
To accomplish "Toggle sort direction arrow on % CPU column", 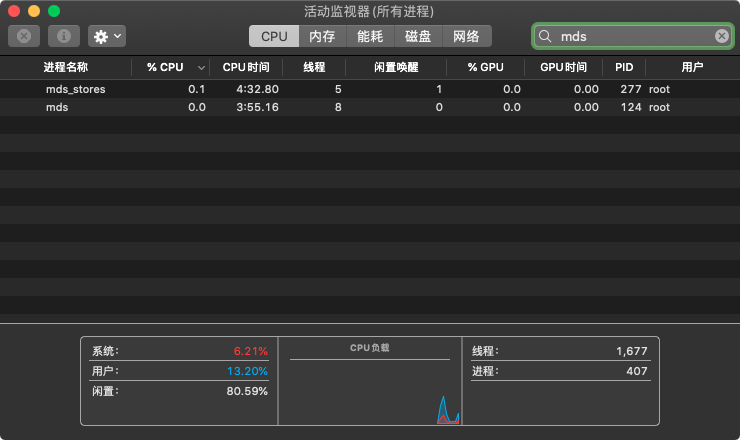I will pos(202,68).
